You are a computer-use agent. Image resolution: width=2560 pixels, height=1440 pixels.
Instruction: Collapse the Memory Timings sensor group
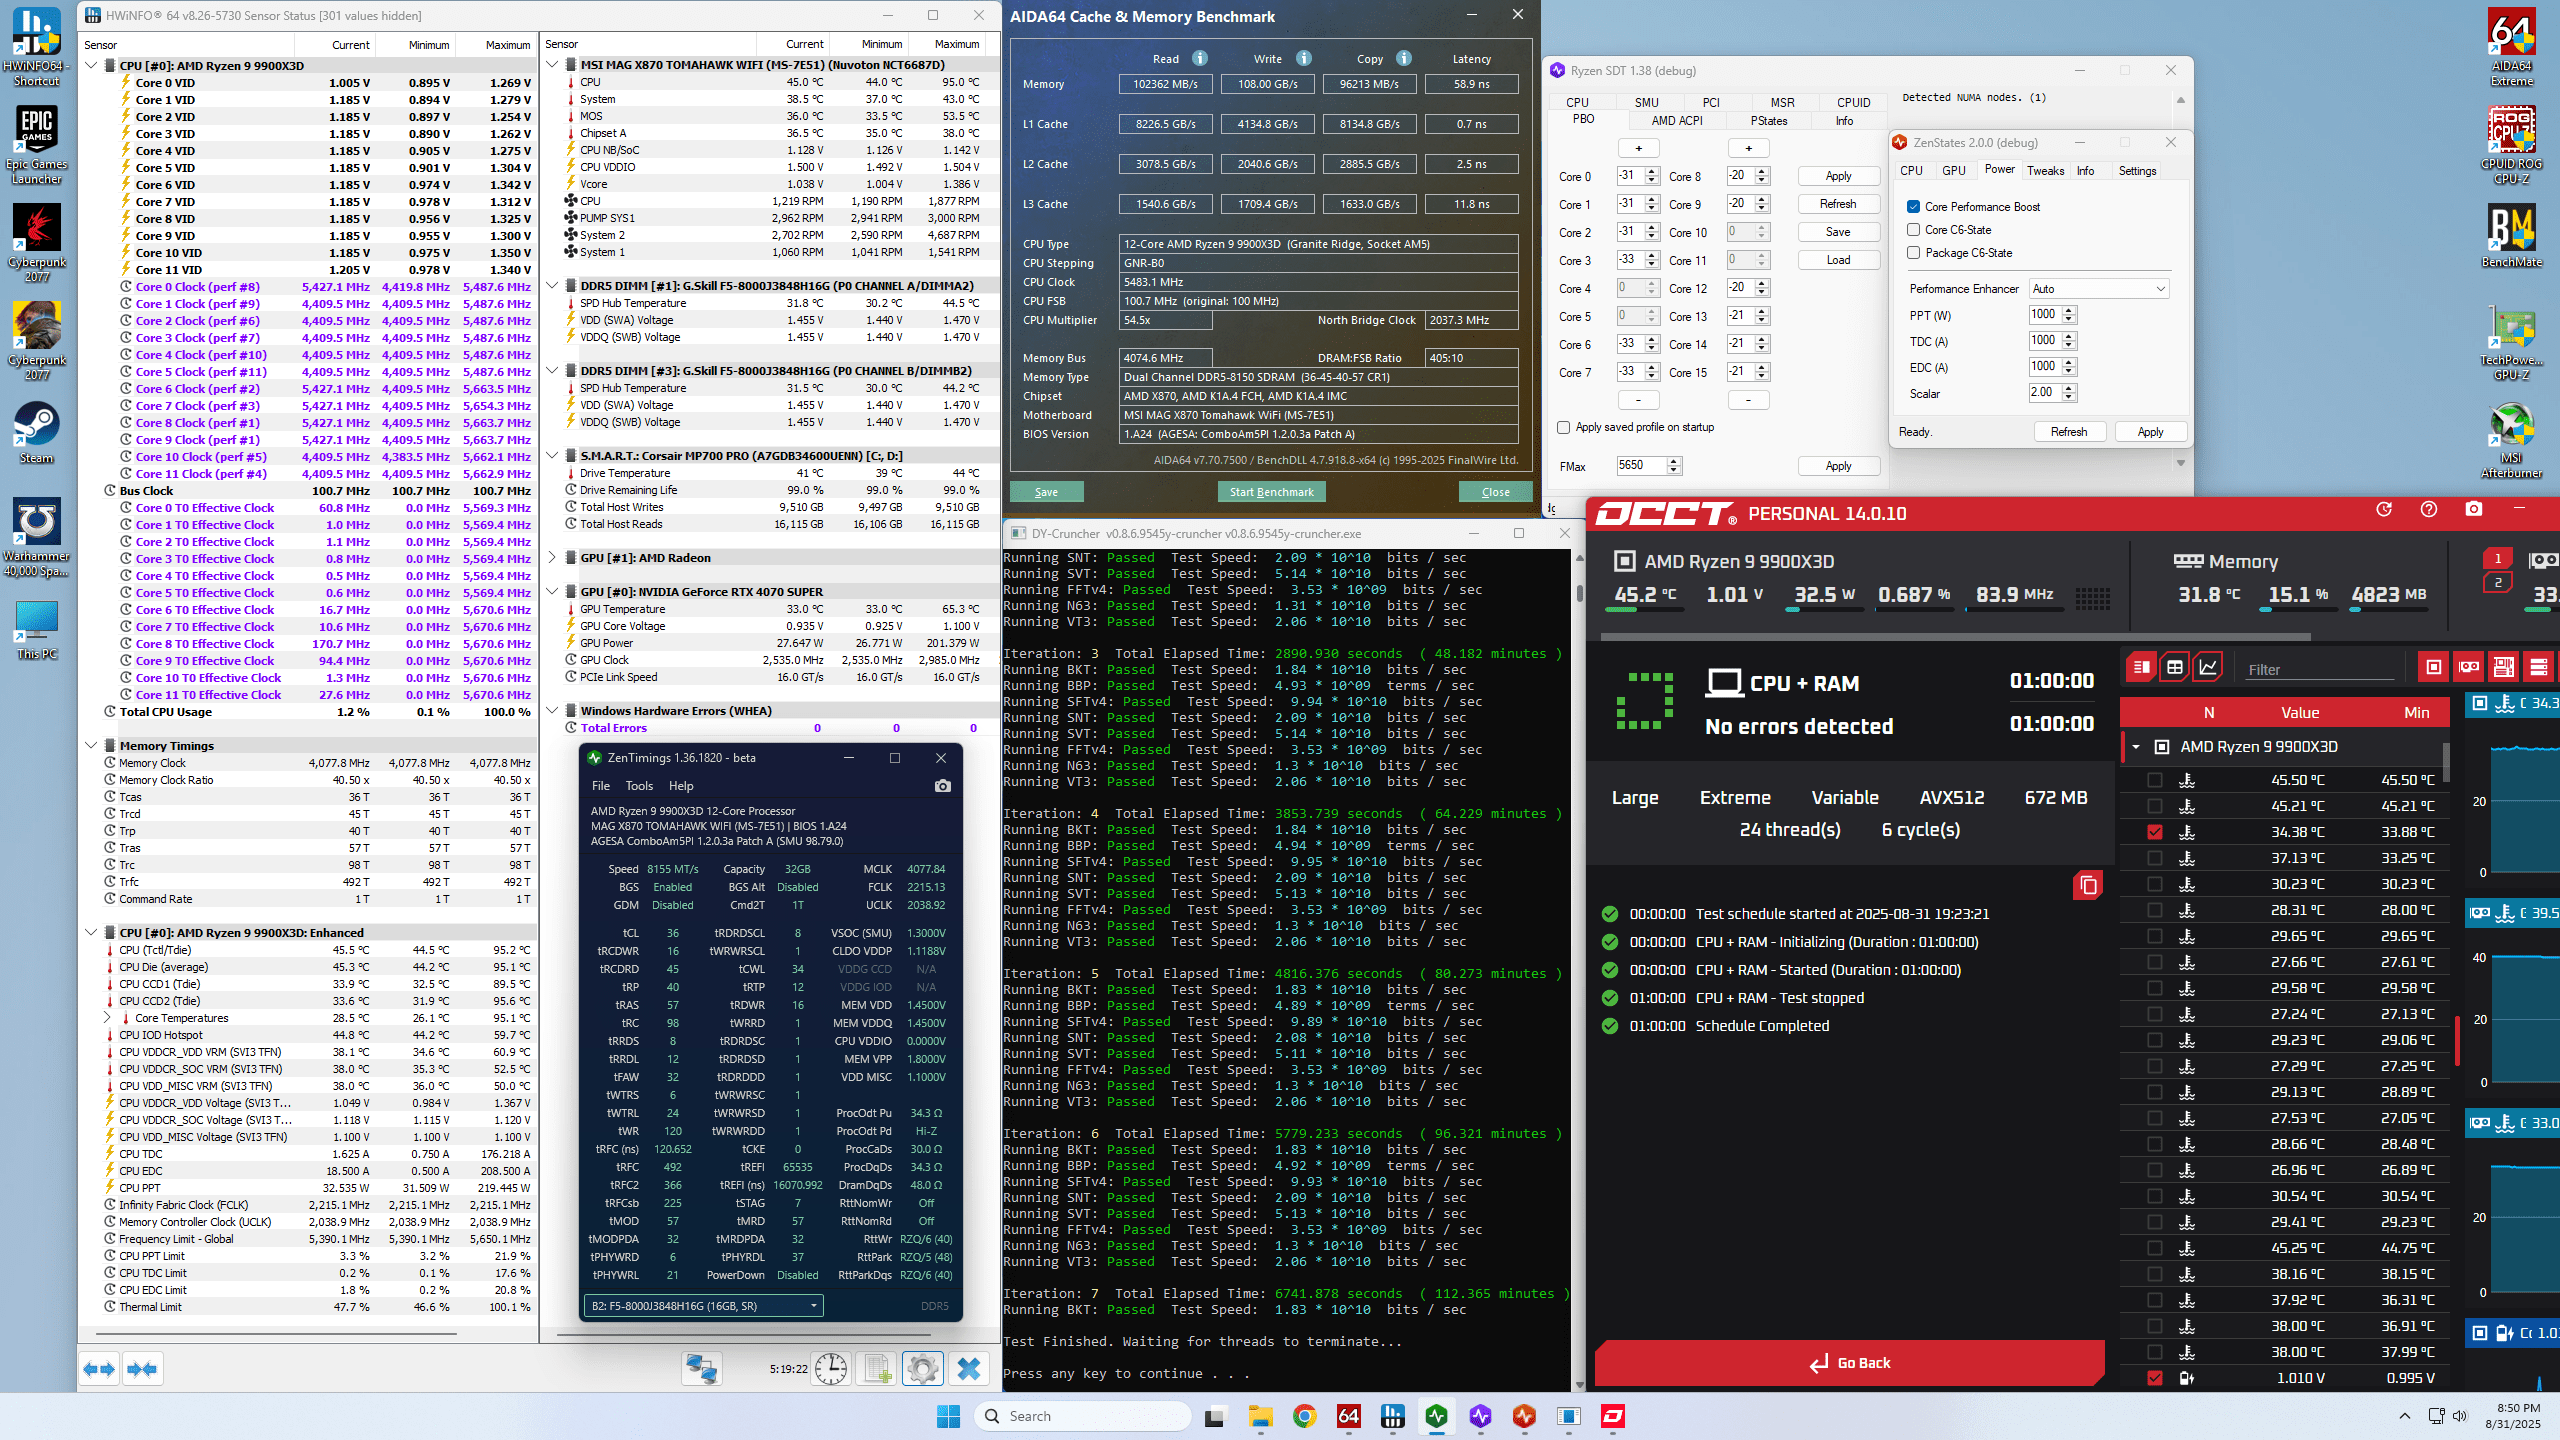pos(91,746)
